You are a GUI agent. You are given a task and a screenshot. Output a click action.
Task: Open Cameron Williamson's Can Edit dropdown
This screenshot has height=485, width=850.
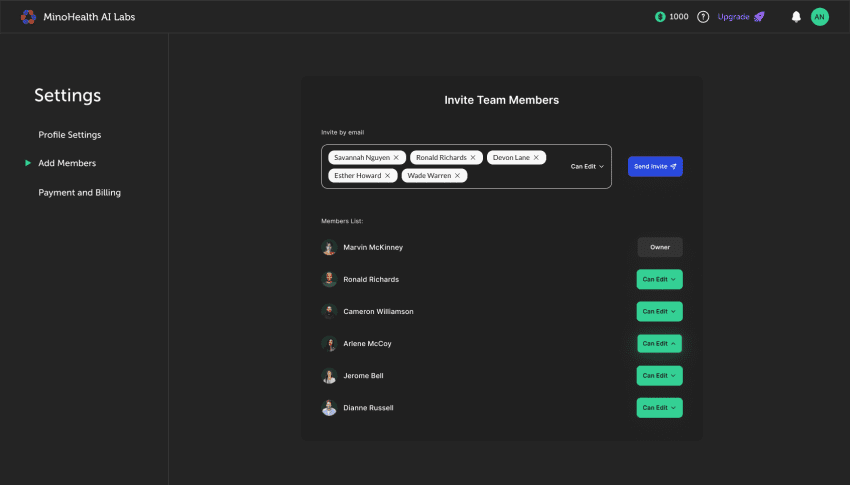coord(659,312)
